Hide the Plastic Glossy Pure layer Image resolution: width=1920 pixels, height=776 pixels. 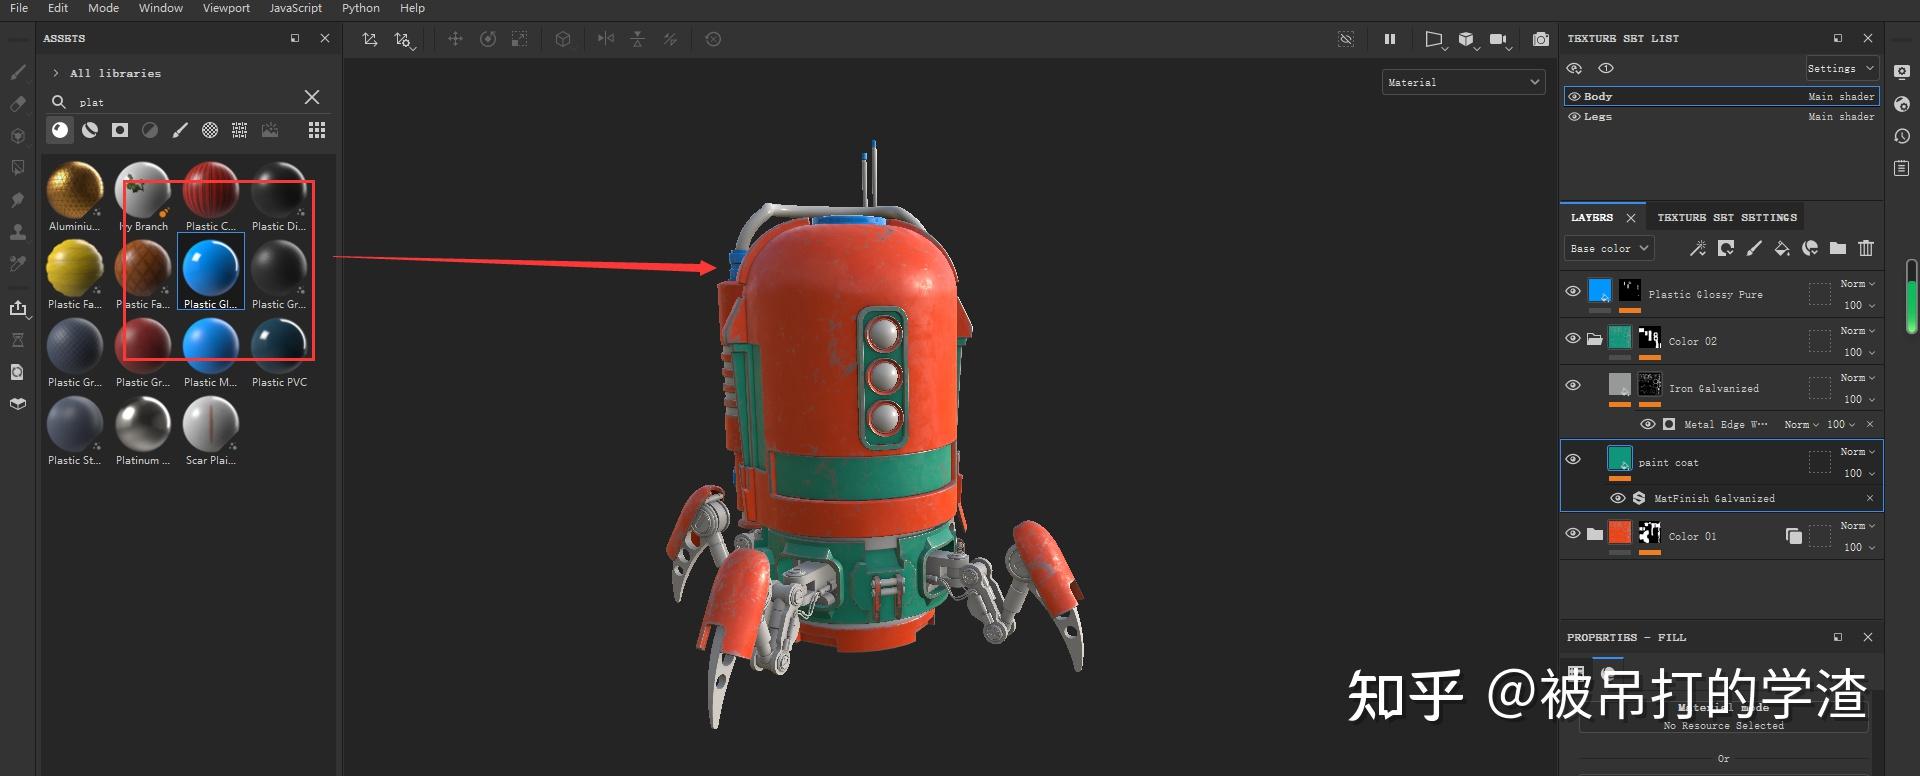[x=1573, y=291]
